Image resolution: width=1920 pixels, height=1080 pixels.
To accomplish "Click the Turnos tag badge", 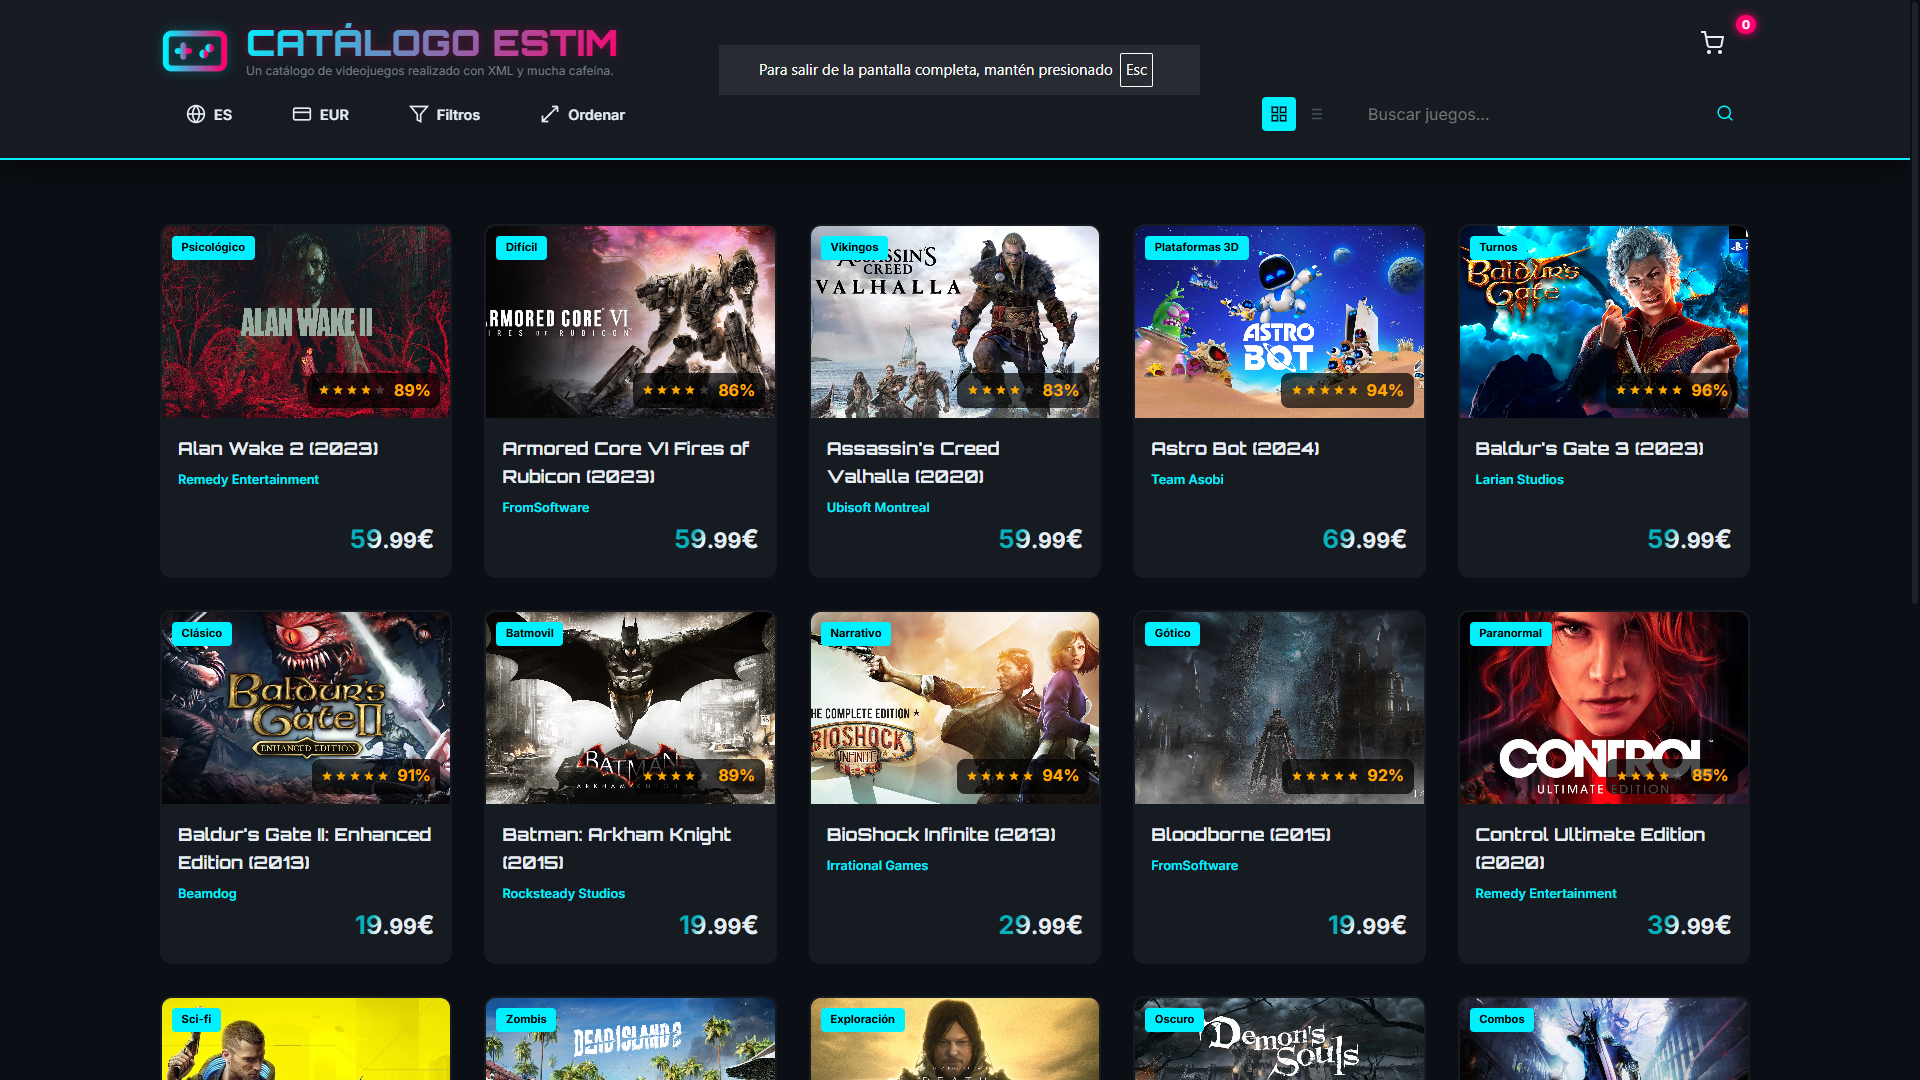I will click(x=1498, y=248).
